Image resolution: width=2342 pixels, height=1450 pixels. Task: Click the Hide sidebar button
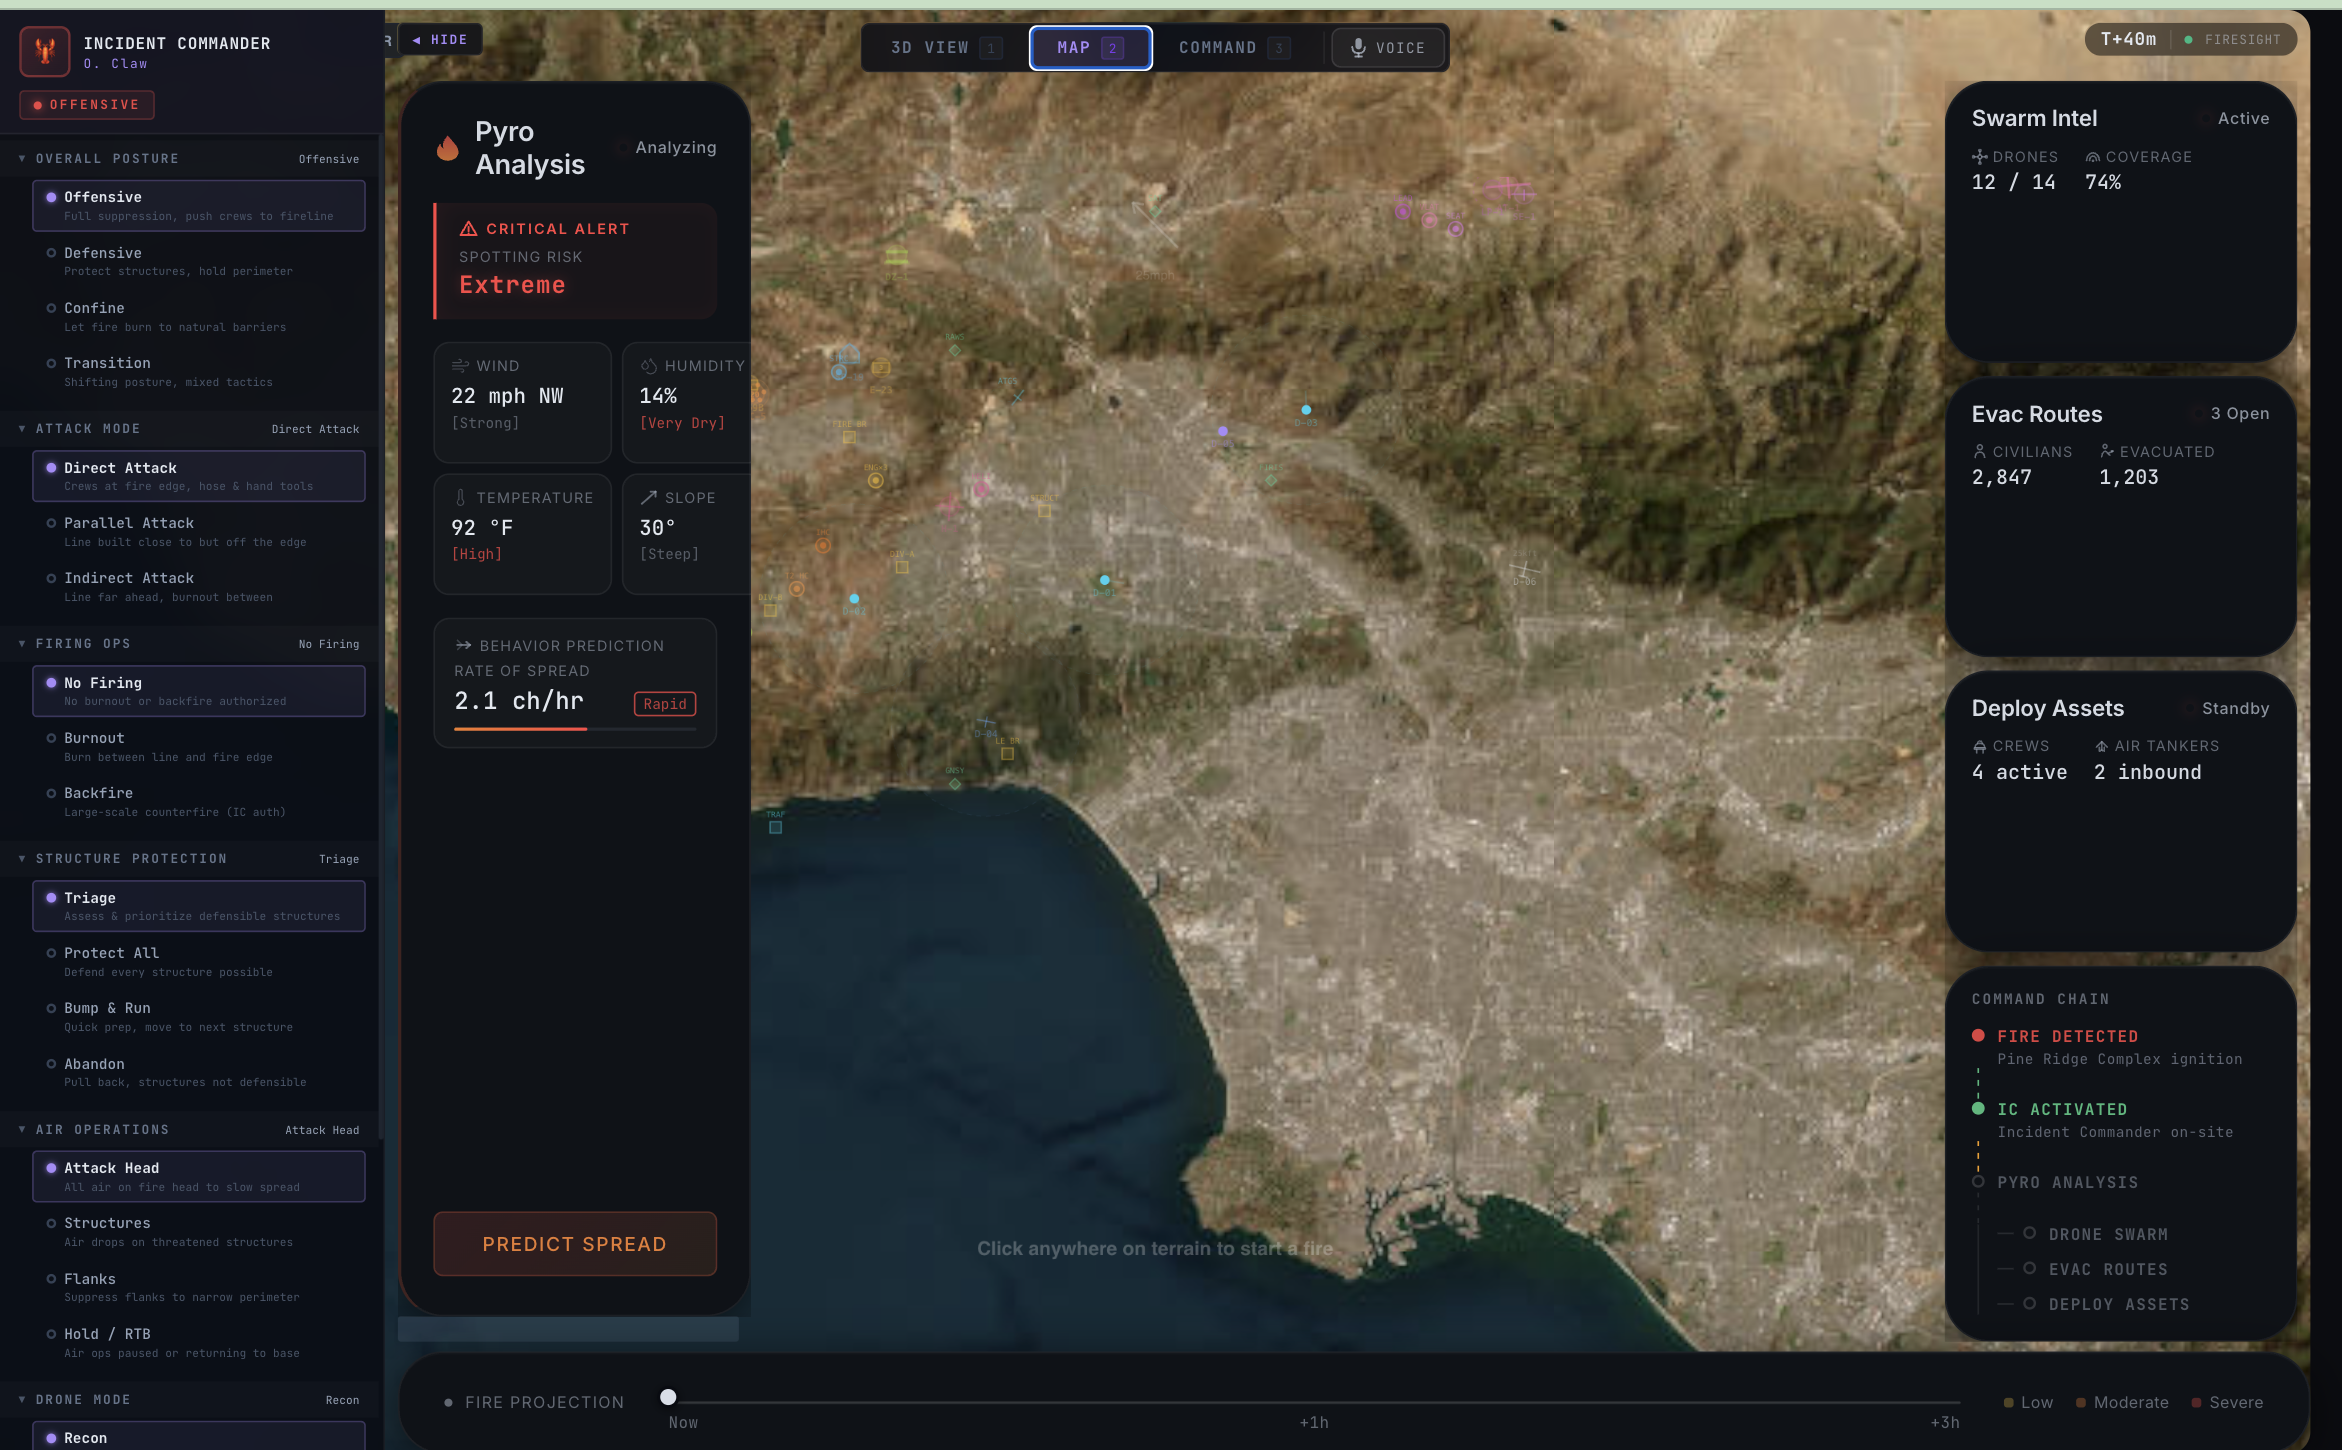coord(440,40)
